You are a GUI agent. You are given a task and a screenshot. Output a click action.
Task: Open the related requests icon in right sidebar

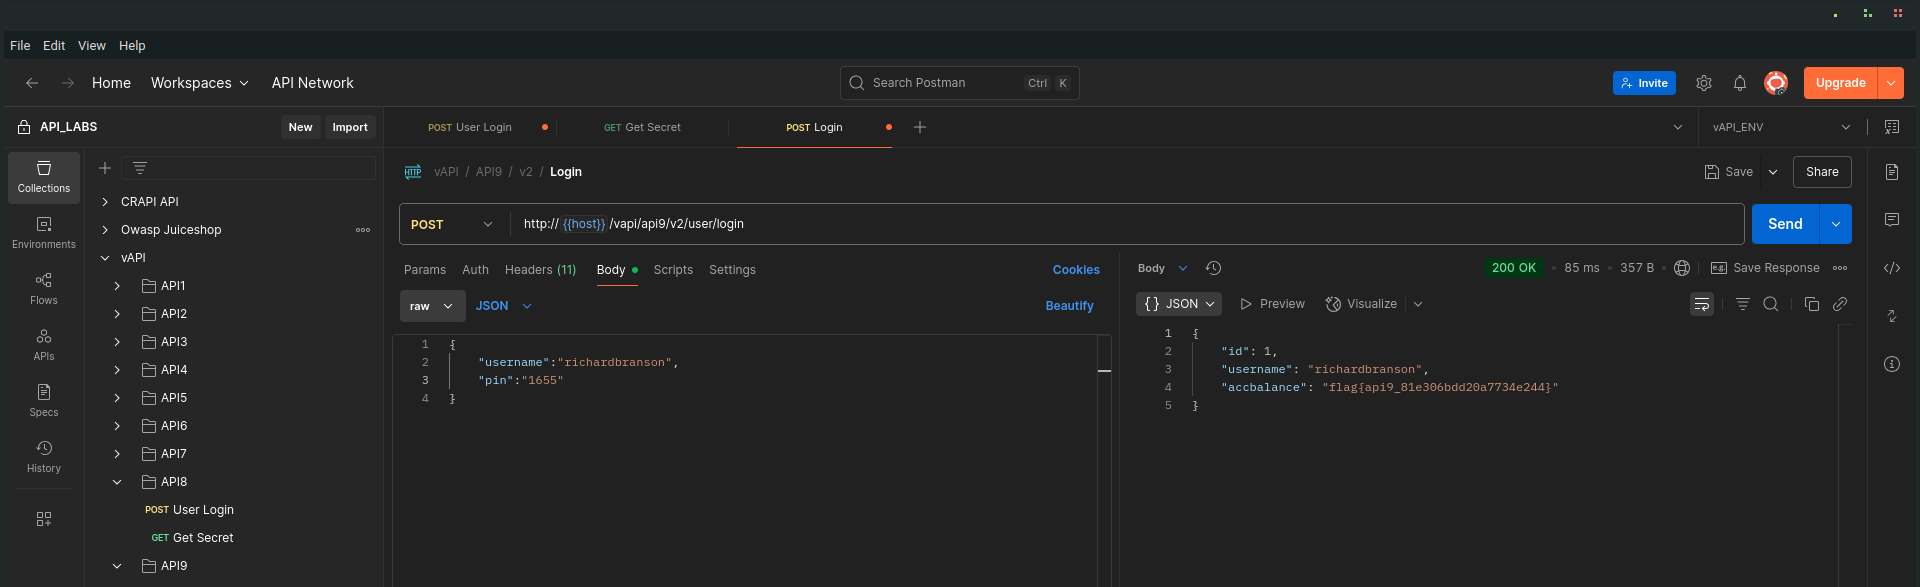pyautogui.click(x=1892, y=316)
